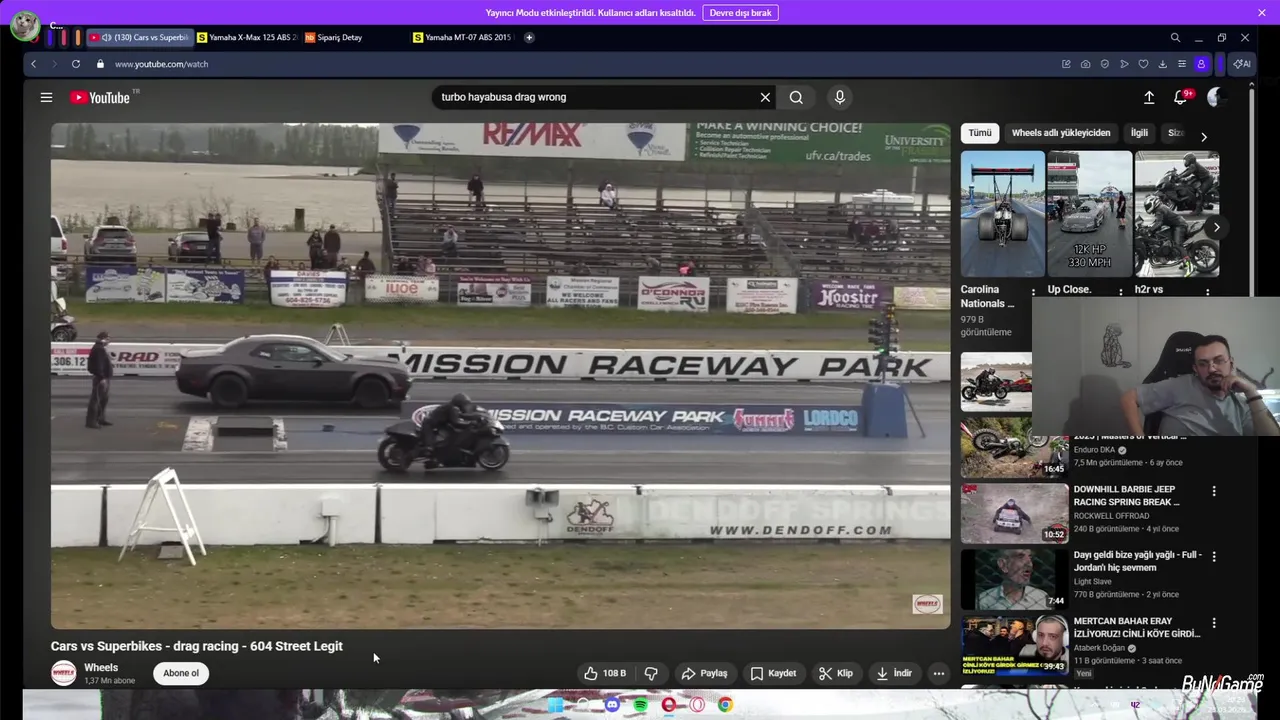
Task: Open the Windows Start button on the taskbar
Action: (555, 705)
